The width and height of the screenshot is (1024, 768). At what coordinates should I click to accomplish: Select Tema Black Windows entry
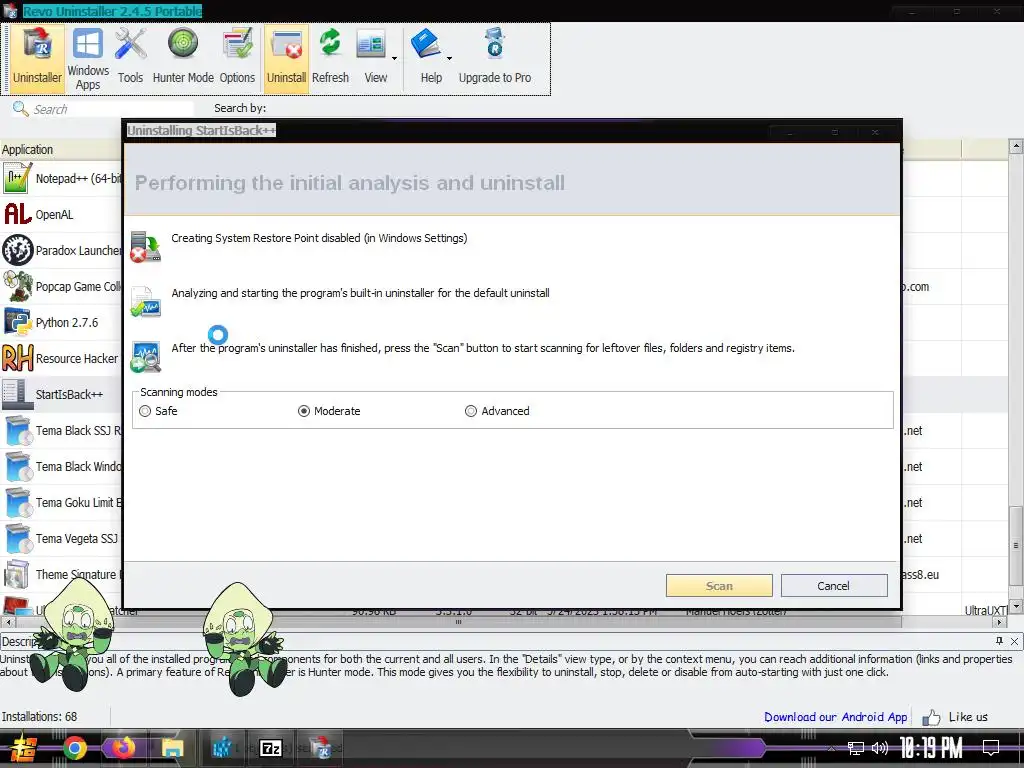click(x=61, y=466)
